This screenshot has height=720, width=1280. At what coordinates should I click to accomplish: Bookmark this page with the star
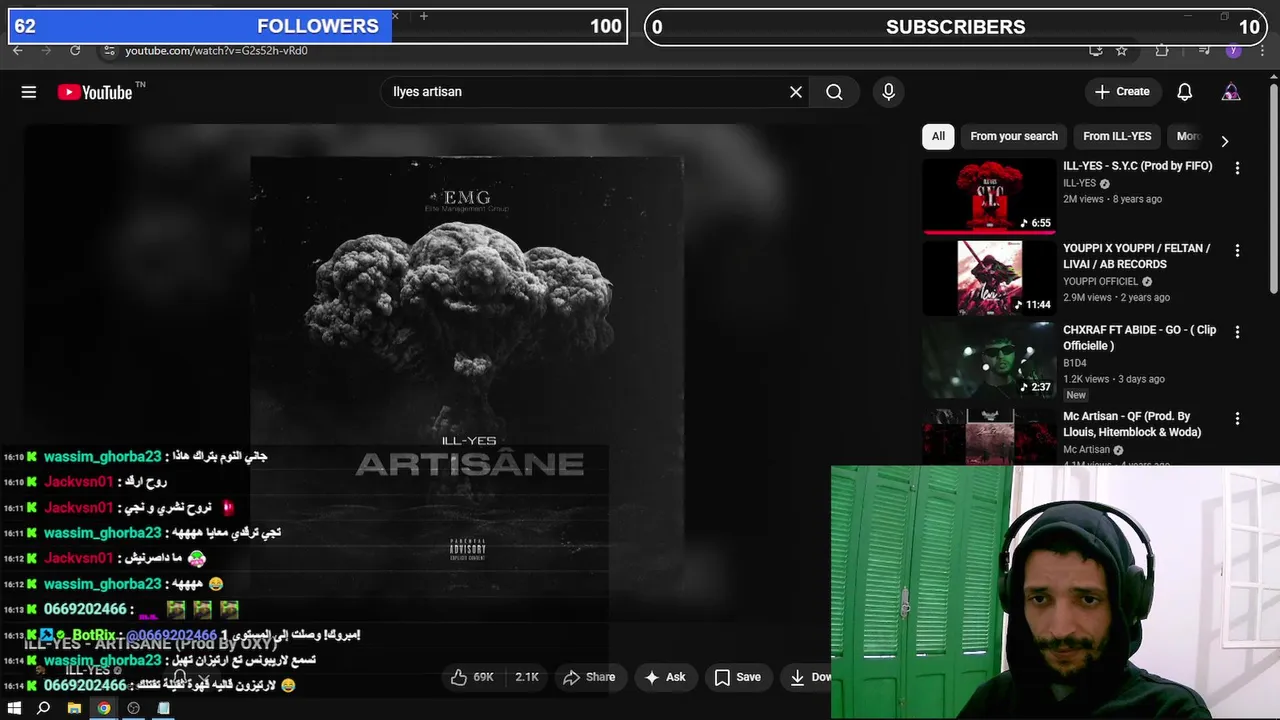coord(1122,50)
